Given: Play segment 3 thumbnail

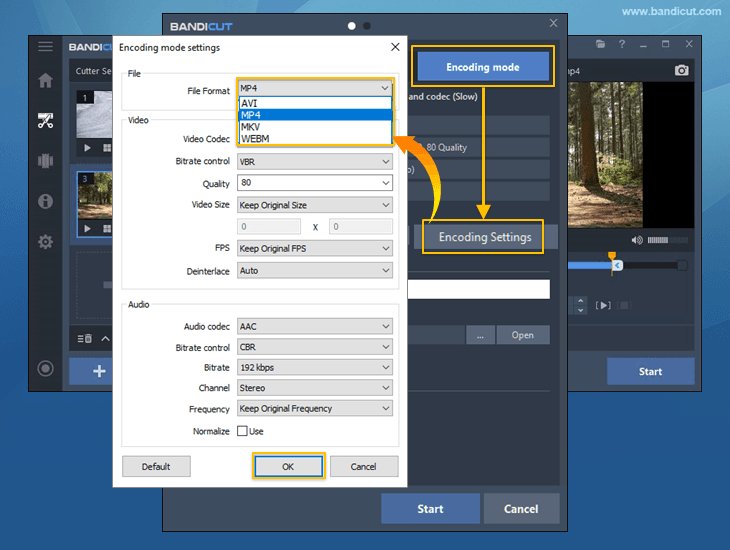Looking at the screenshot, I should pyautogui.click(x=87, y=228).
